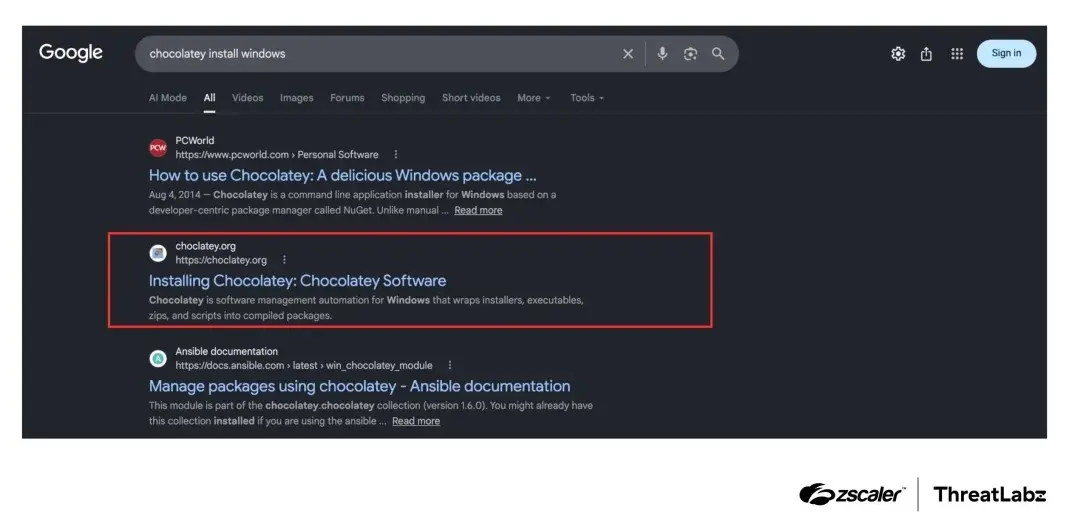1080x532 pixels.
Task: Click the PCWorld favicon
Action: pos(158,147)
